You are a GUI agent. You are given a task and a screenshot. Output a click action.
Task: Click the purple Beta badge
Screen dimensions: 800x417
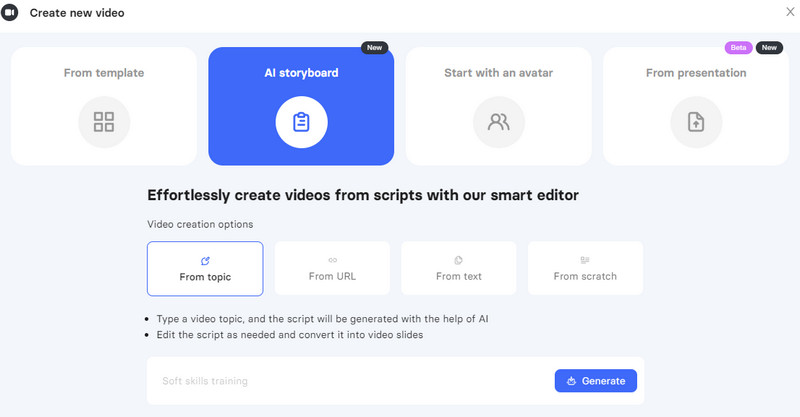738,47
